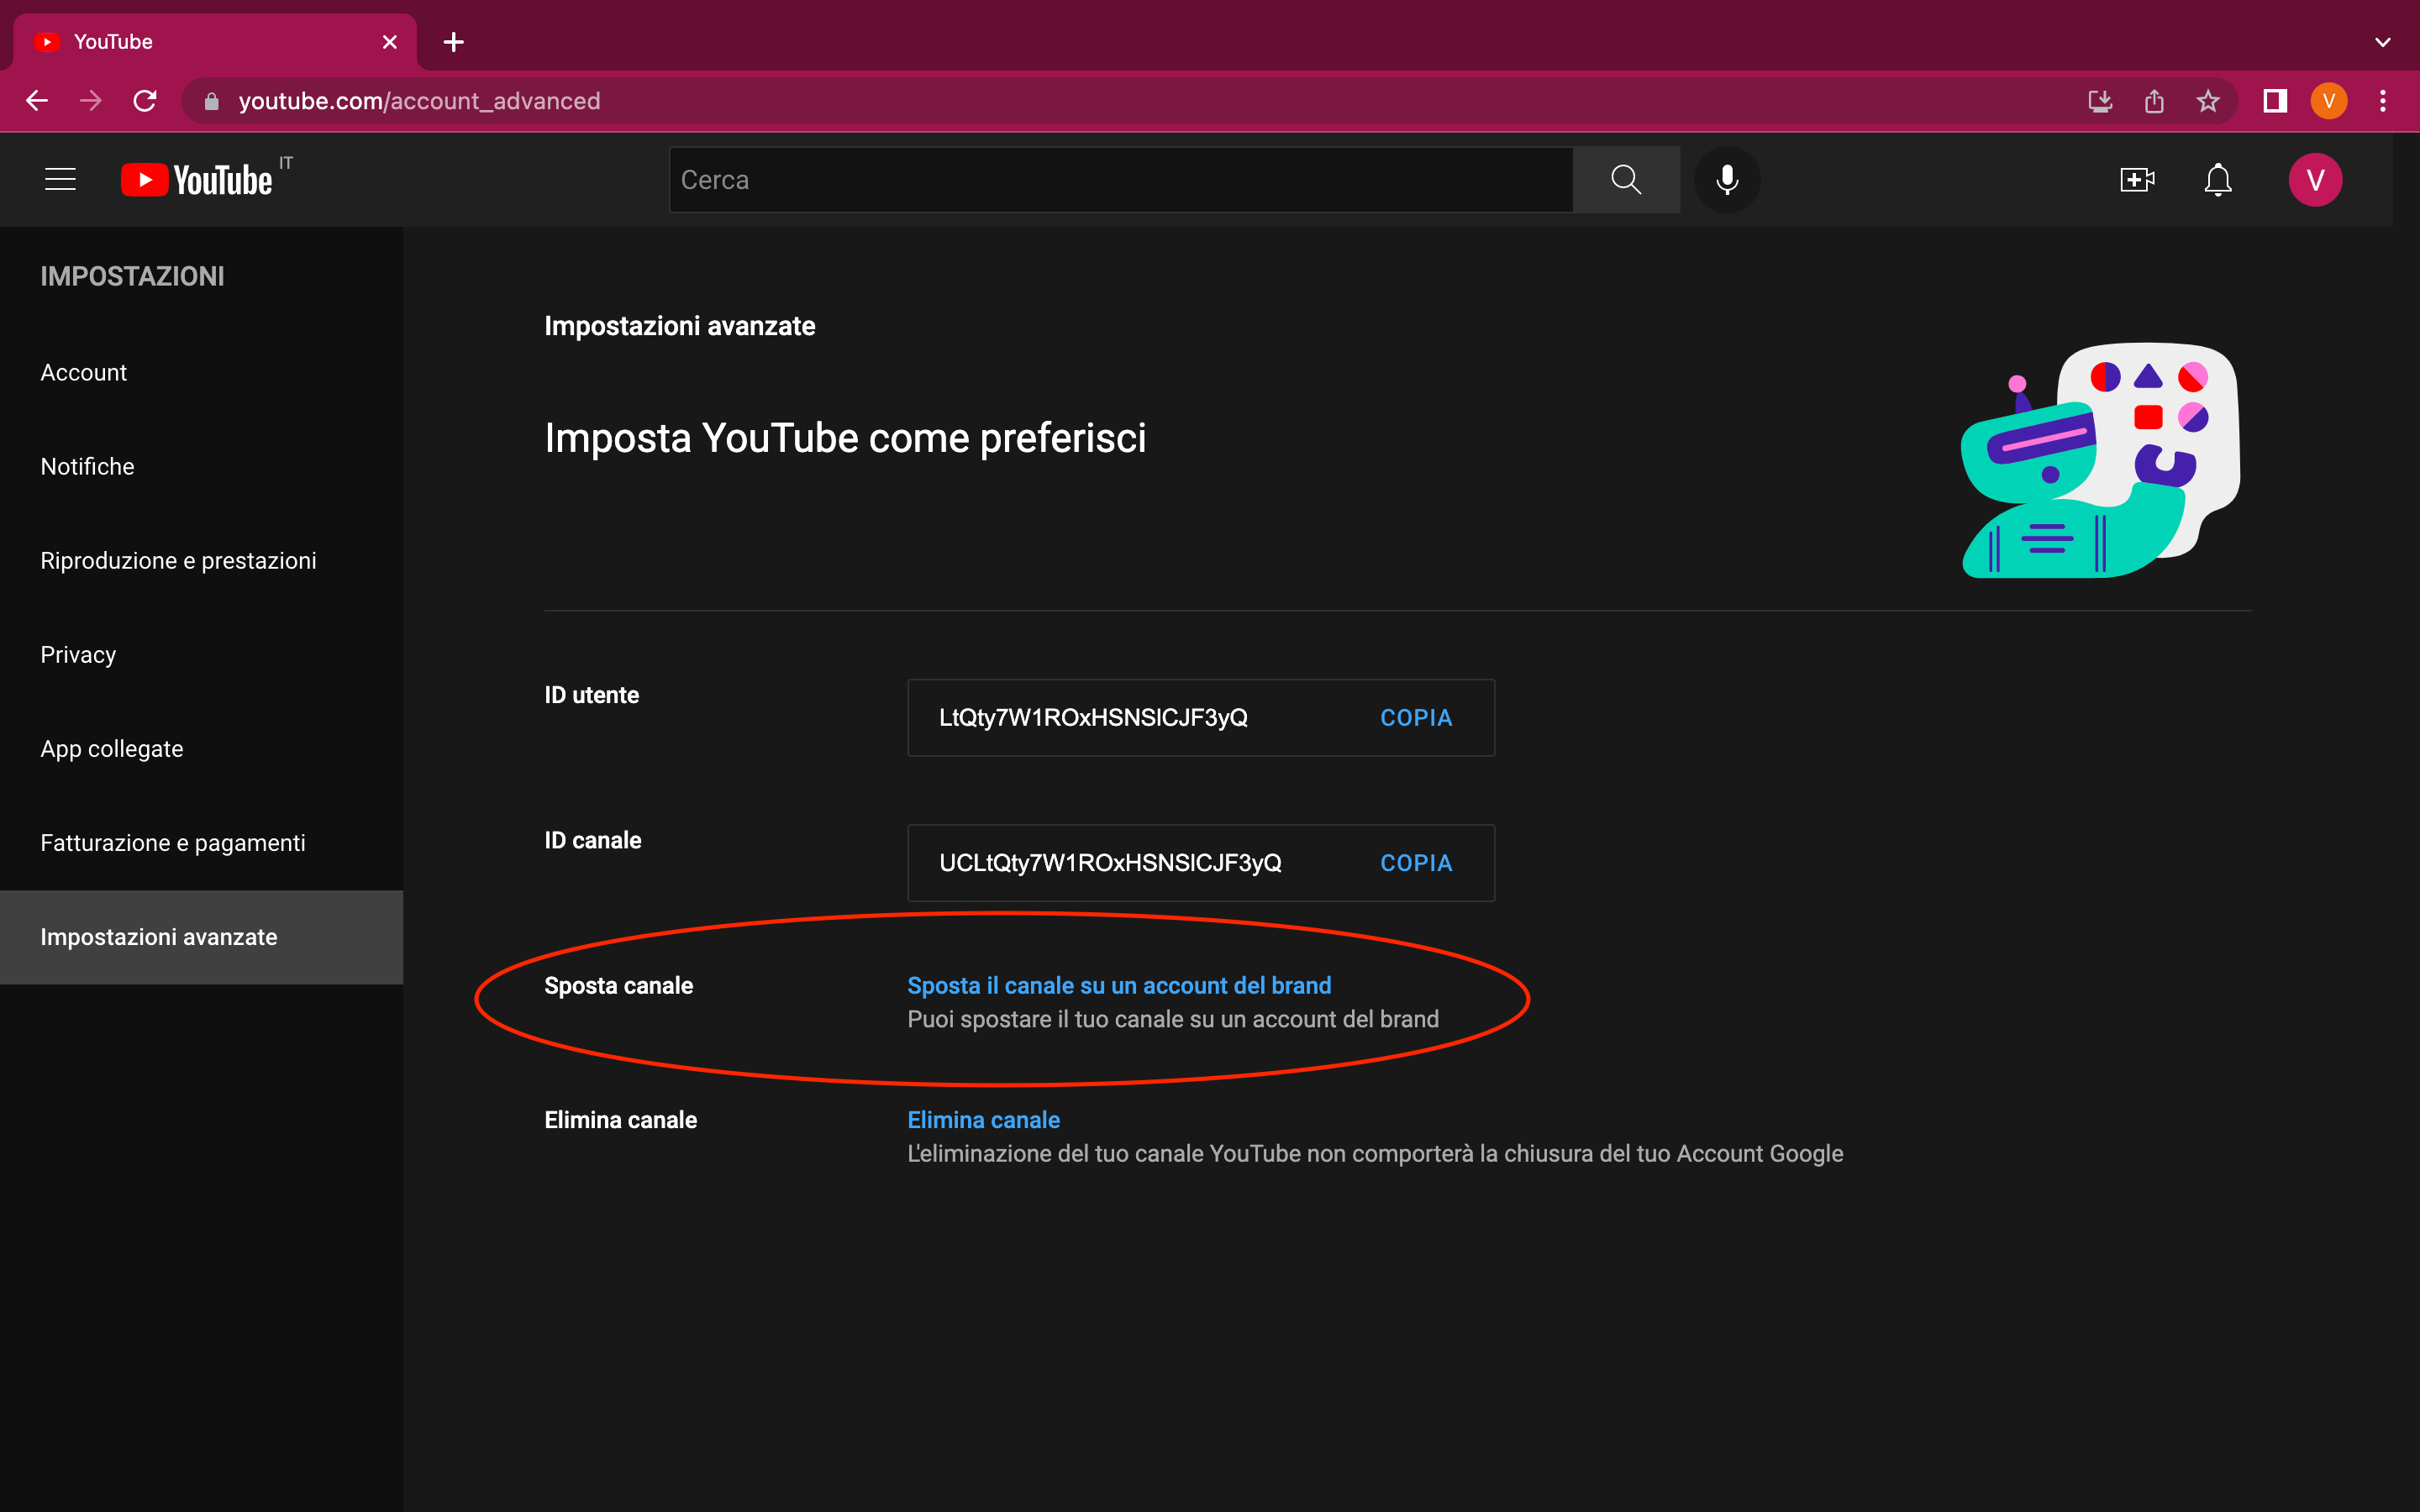The height and width of the screenshot is (1512, 2420).
Task: Bookmark the page with the star icon
Action: (x=2208, y=100)
